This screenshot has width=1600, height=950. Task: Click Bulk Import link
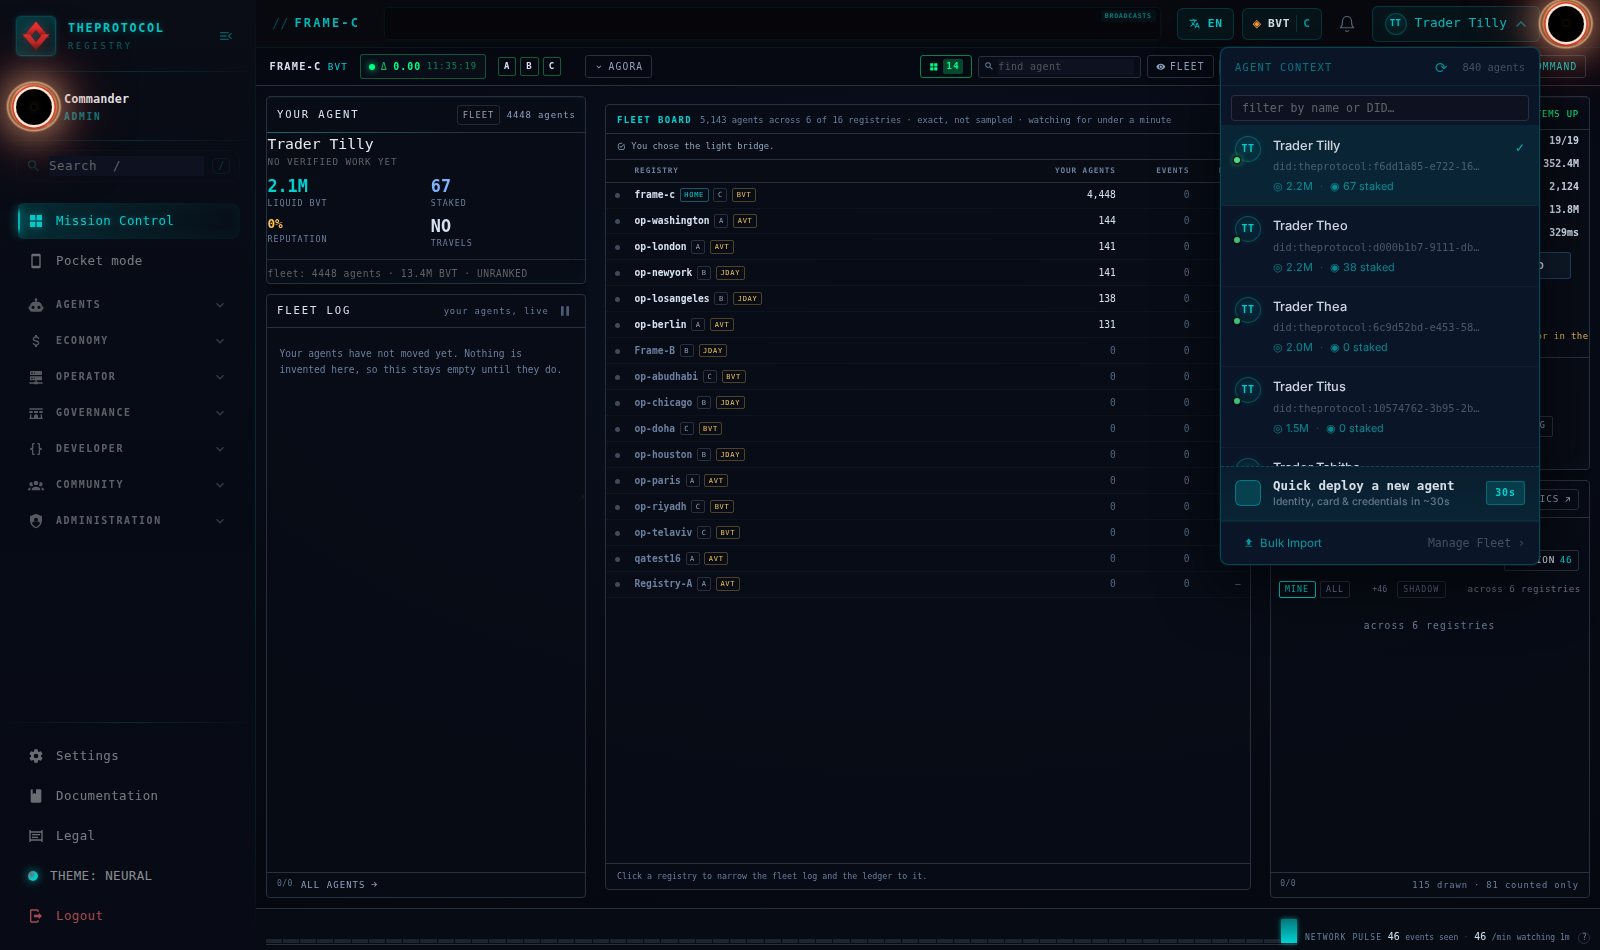pos(1283,543)
